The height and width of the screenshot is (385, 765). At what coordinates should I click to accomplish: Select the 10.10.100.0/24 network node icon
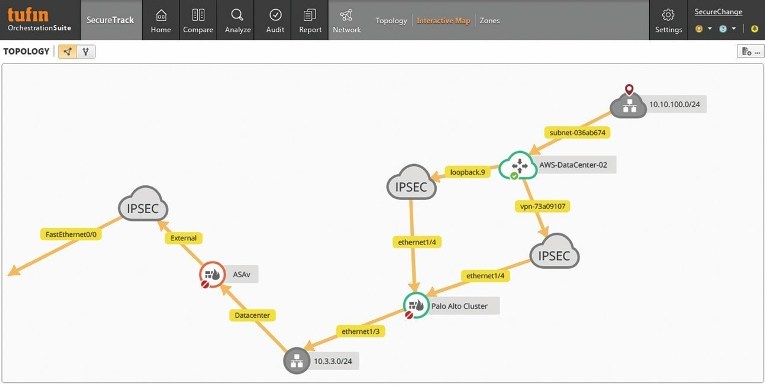(x=628, y=106)
